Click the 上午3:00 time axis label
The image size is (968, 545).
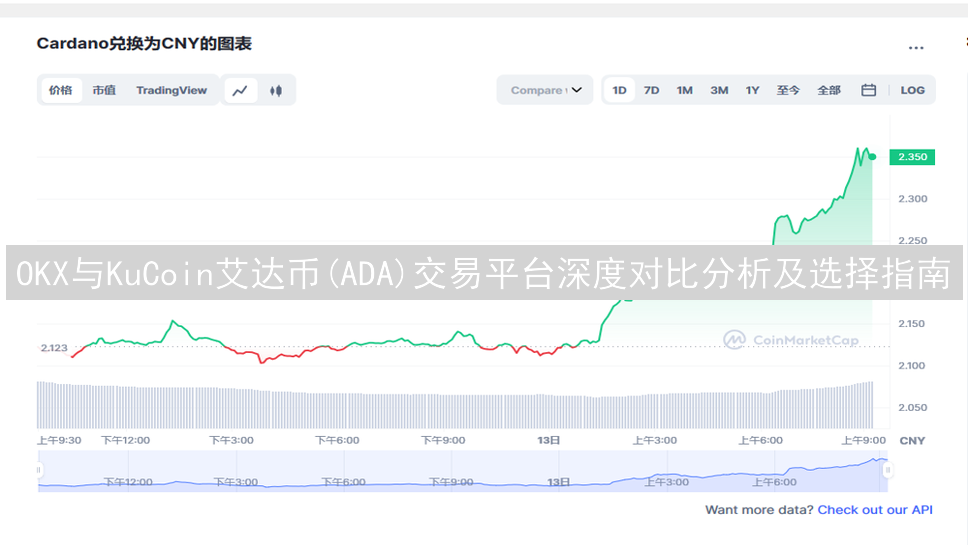pyautogui.click(x=654, y=440)
